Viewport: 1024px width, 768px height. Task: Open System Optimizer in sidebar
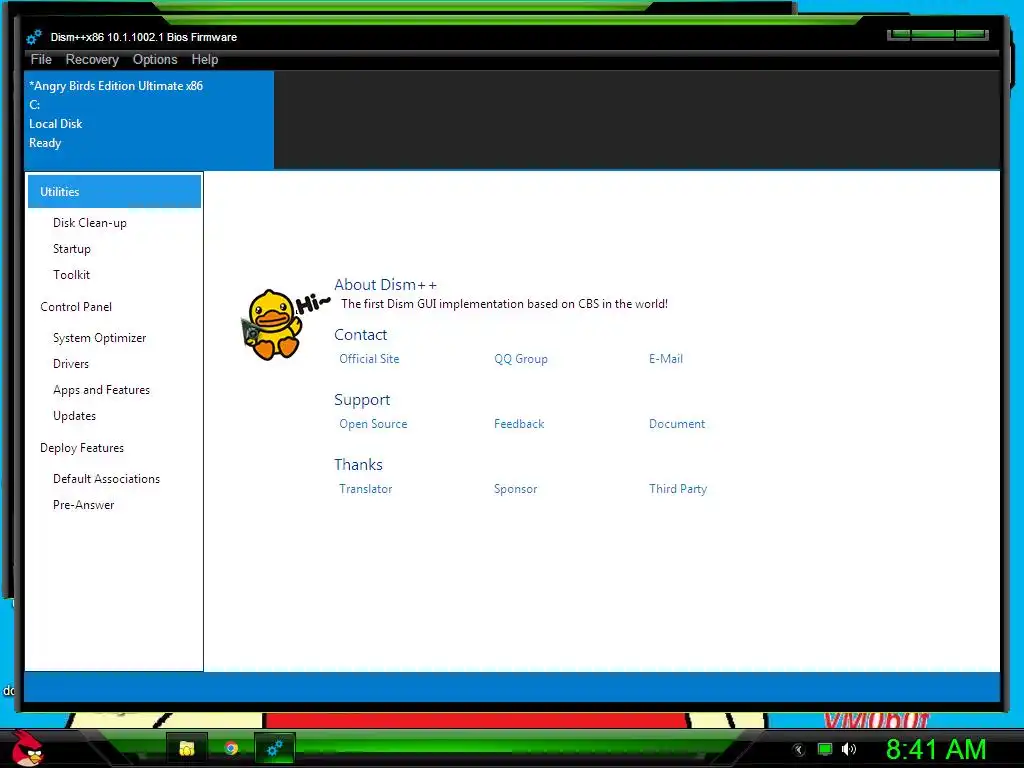click(99, 338)
